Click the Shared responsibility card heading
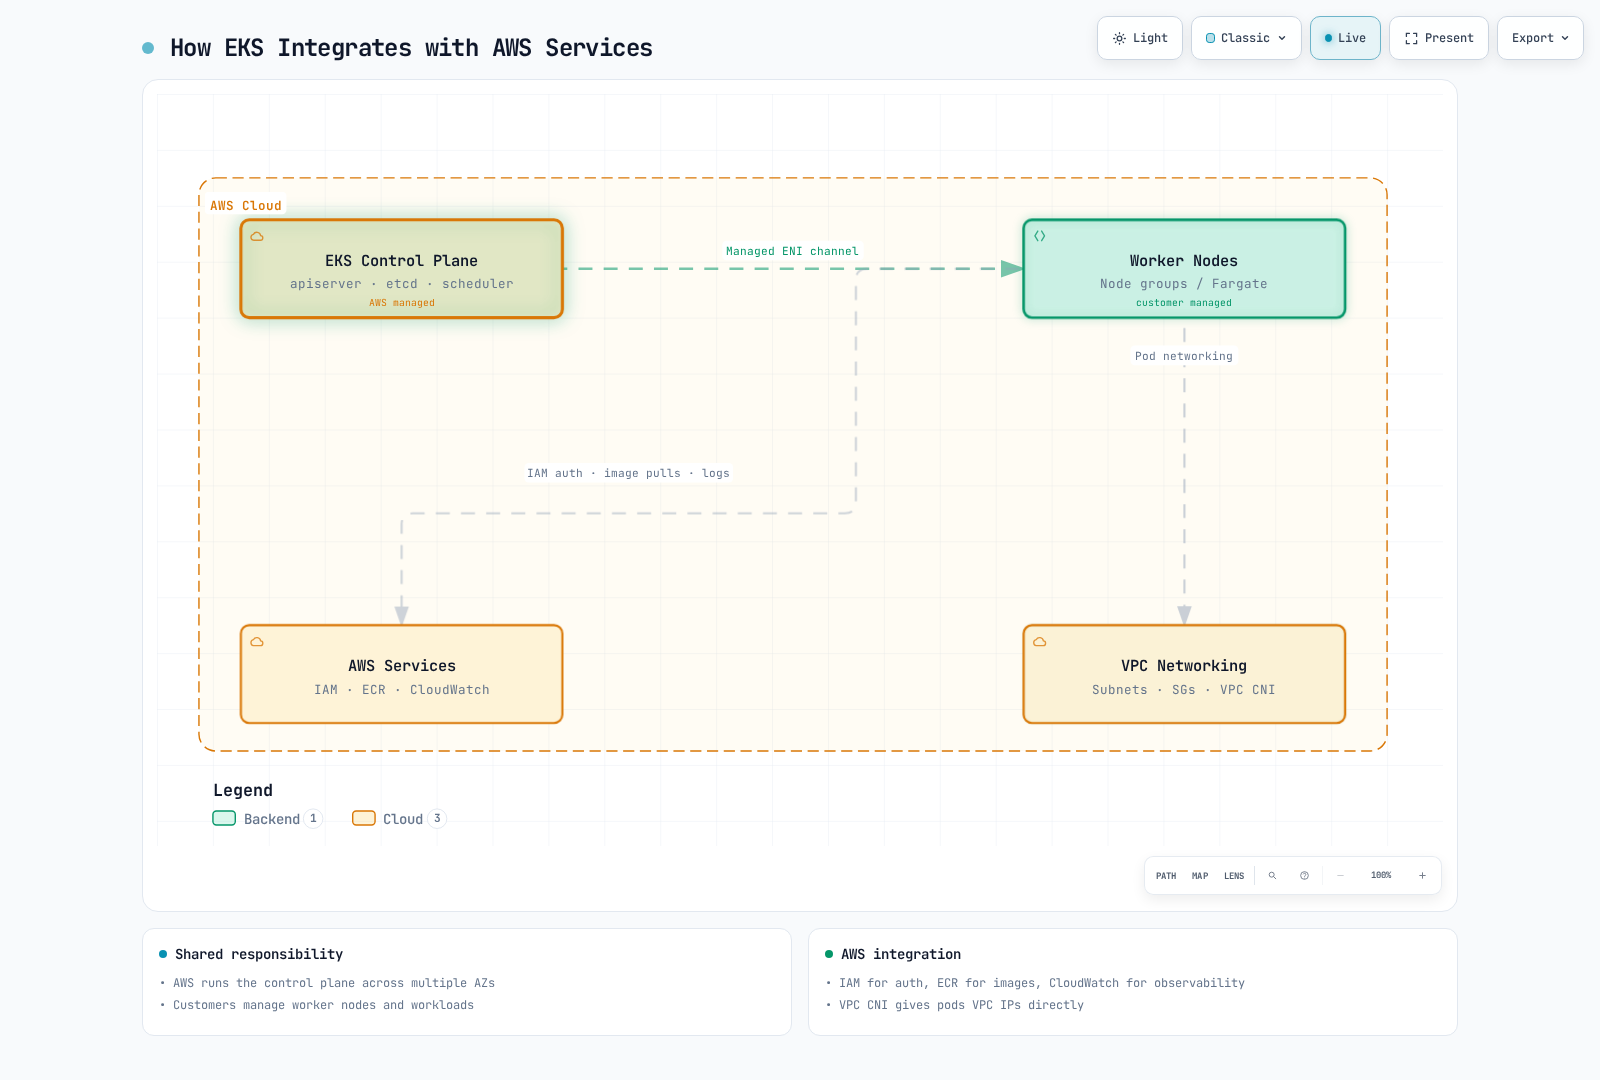1600x1080 pixels. (x=259, y=954)
